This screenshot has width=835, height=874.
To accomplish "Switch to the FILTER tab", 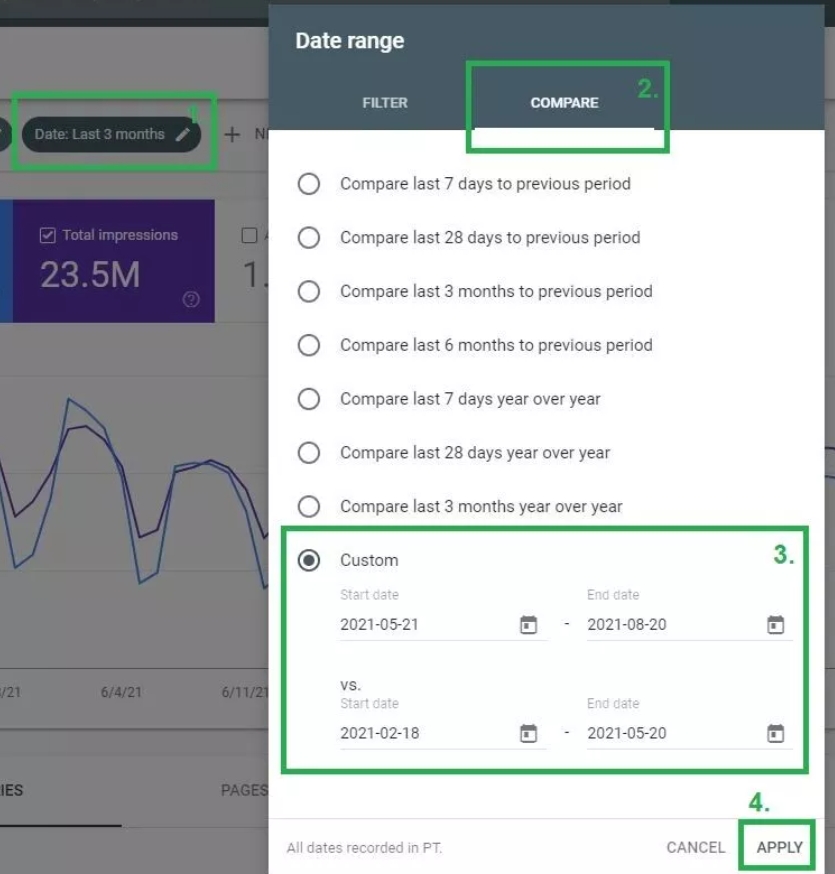I will [385, 101].
